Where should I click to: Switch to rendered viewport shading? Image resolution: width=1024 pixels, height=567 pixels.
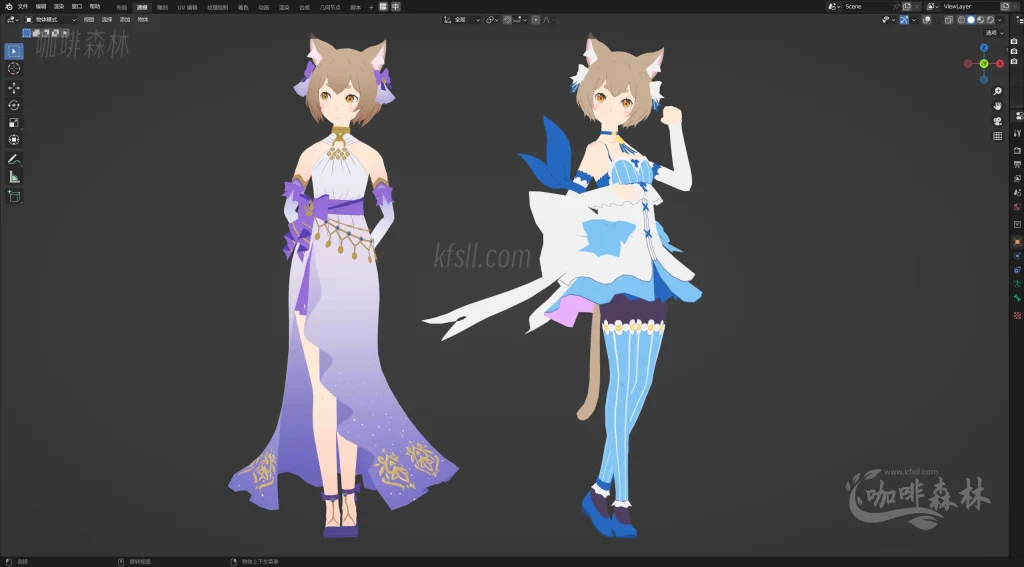tap(991, 20)
